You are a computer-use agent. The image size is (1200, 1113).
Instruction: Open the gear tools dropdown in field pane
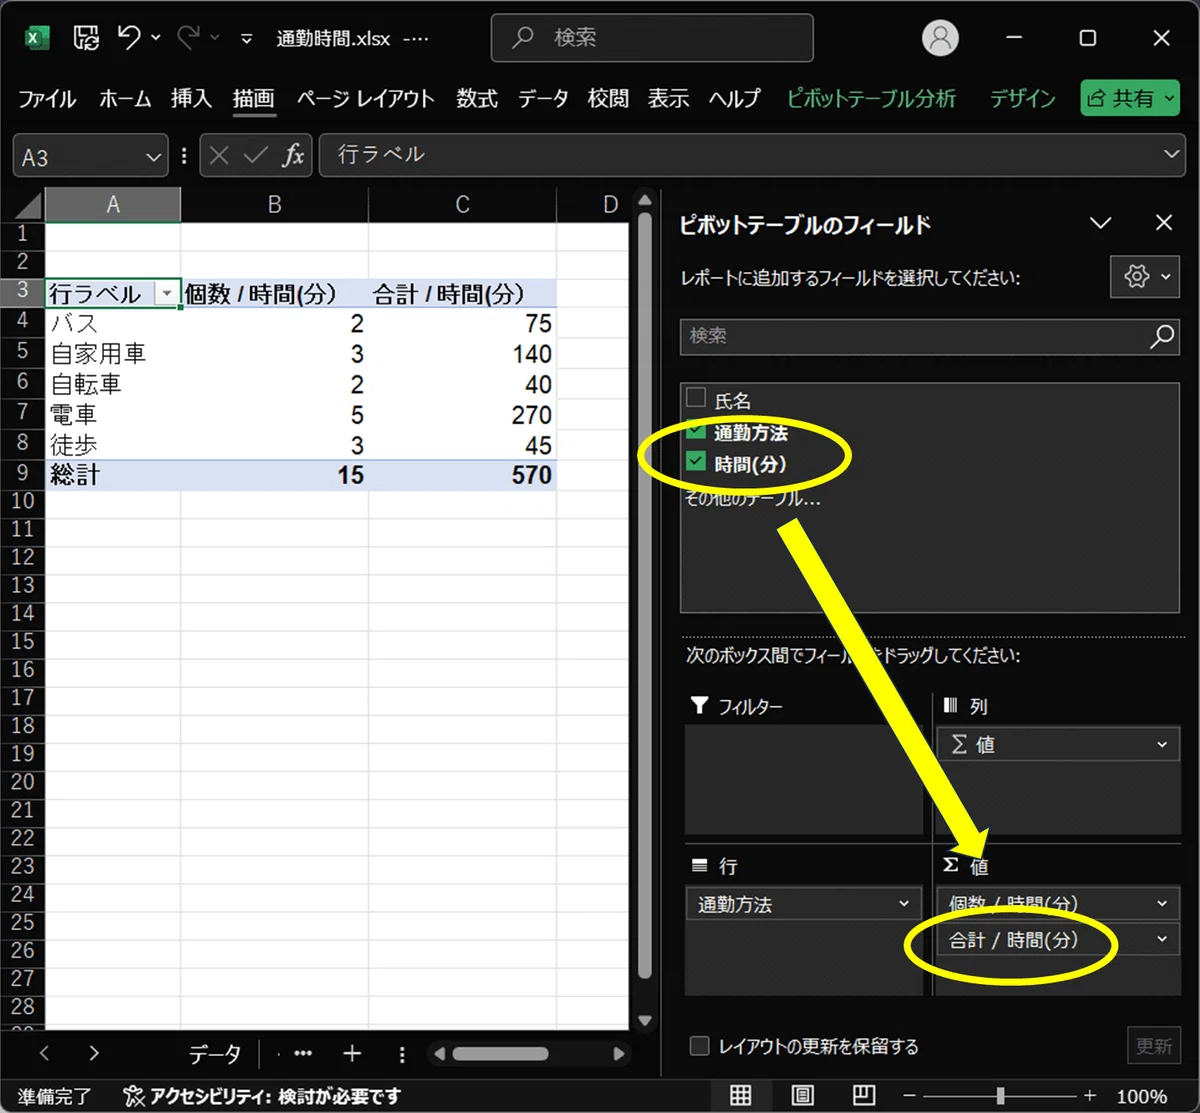1145,276
